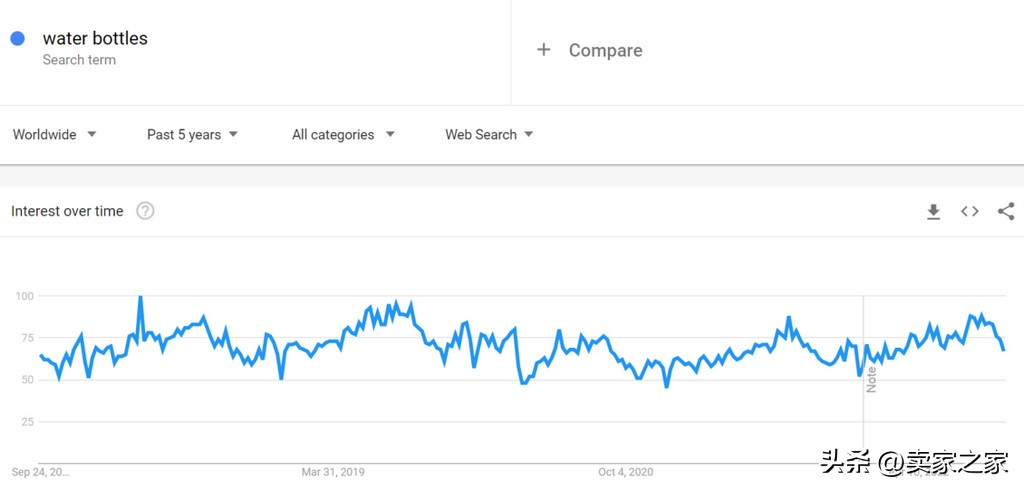
Task: Click the download CSV icon
Action: [x=933, y=211]
